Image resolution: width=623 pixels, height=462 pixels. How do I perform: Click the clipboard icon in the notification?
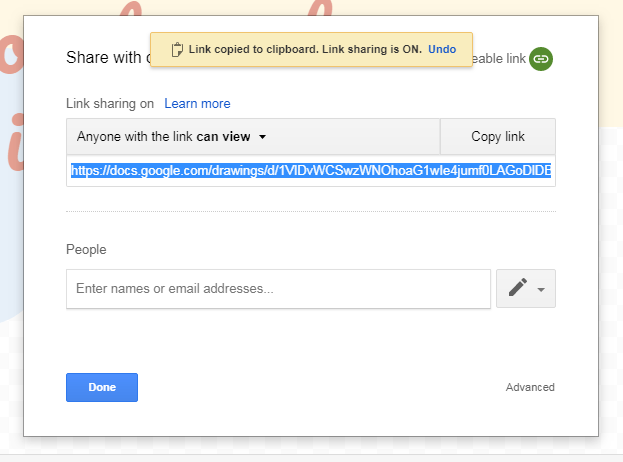(x=177, y=49)
